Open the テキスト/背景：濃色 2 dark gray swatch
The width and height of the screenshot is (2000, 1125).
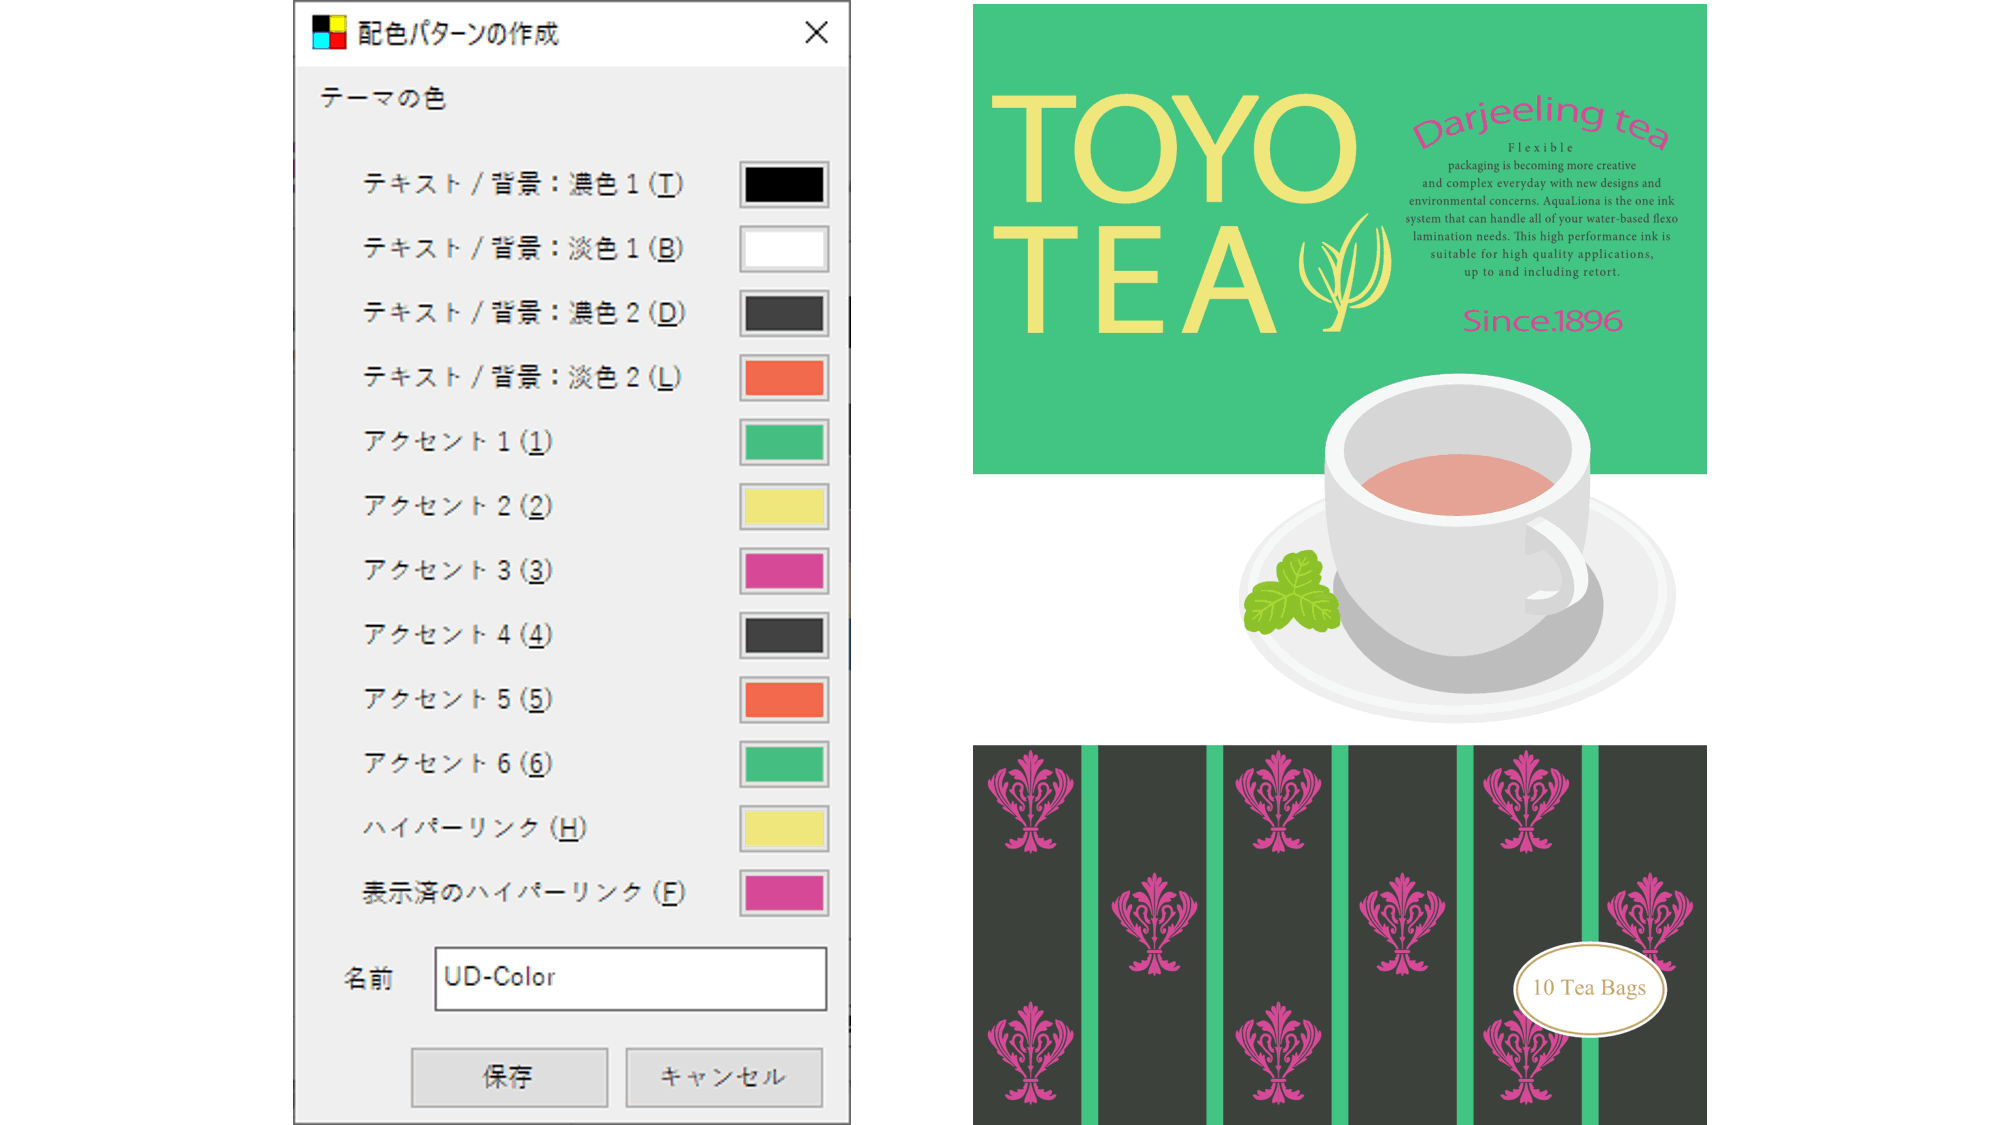click(x=784, y=313)
